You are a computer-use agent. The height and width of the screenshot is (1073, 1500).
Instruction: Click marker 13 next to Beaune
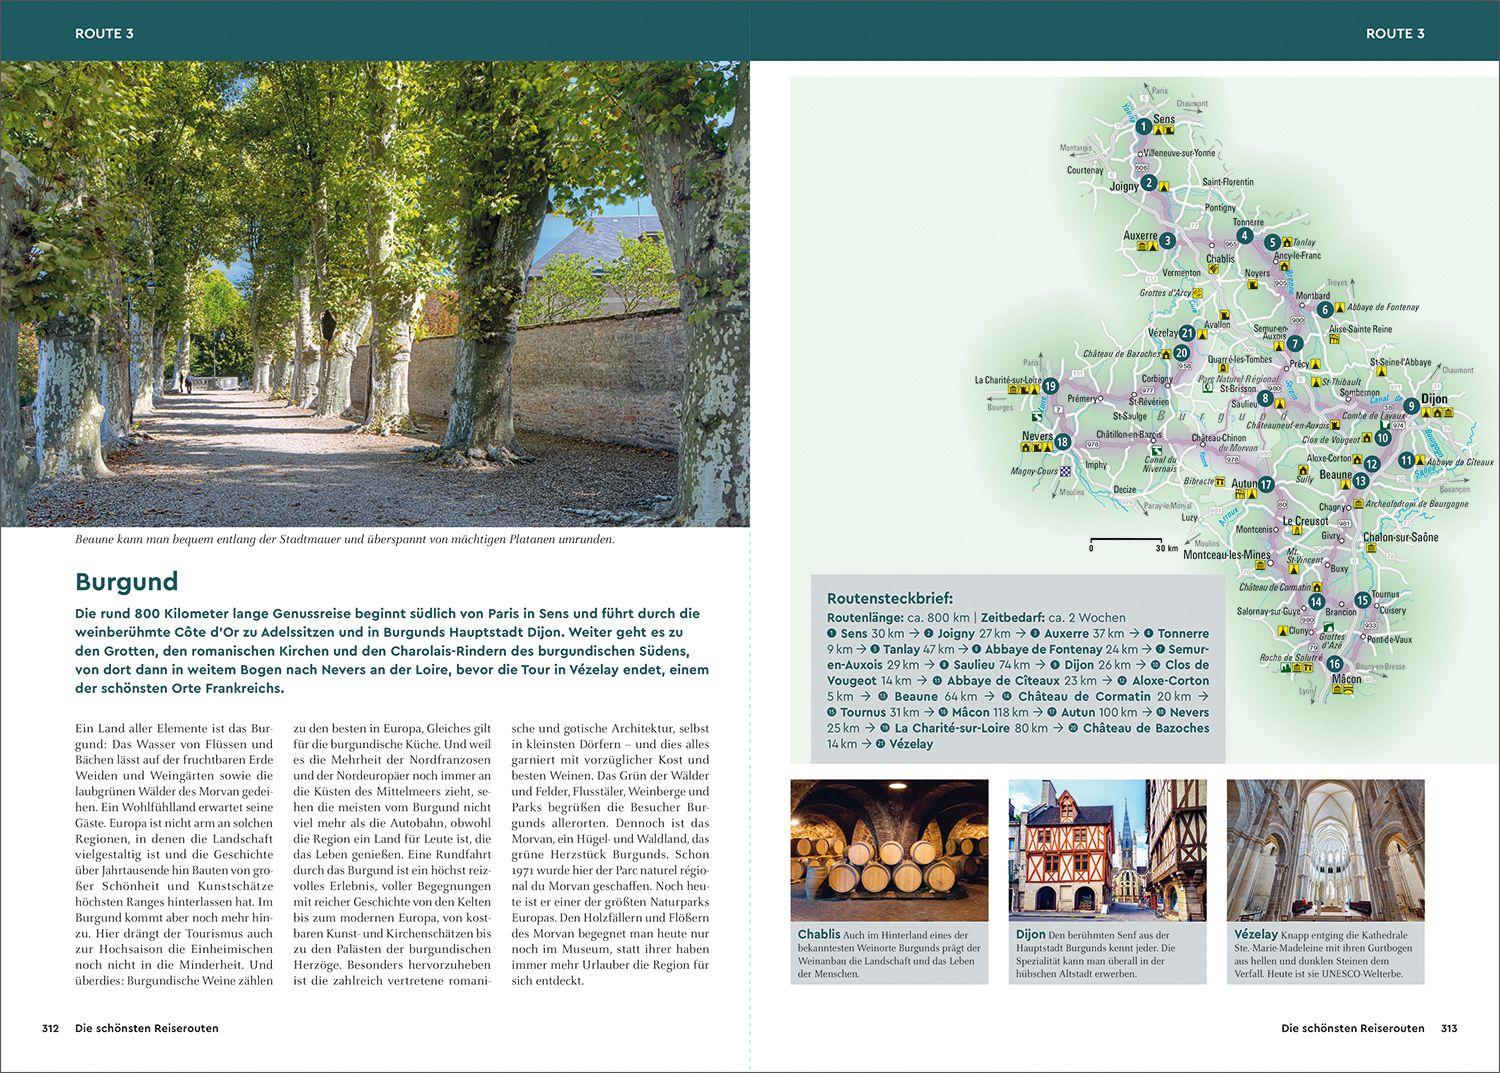[x=1360, y=481]
